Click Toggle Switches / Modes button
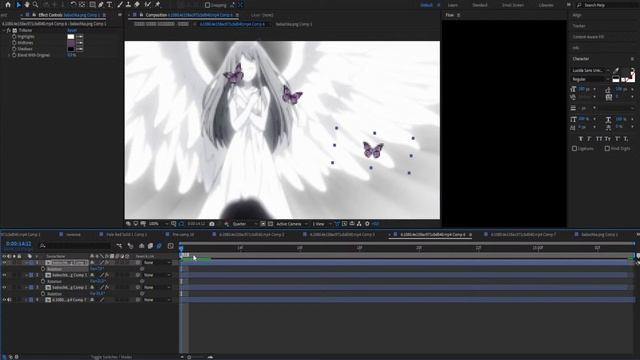640x360 pixels. click(110, 357)
